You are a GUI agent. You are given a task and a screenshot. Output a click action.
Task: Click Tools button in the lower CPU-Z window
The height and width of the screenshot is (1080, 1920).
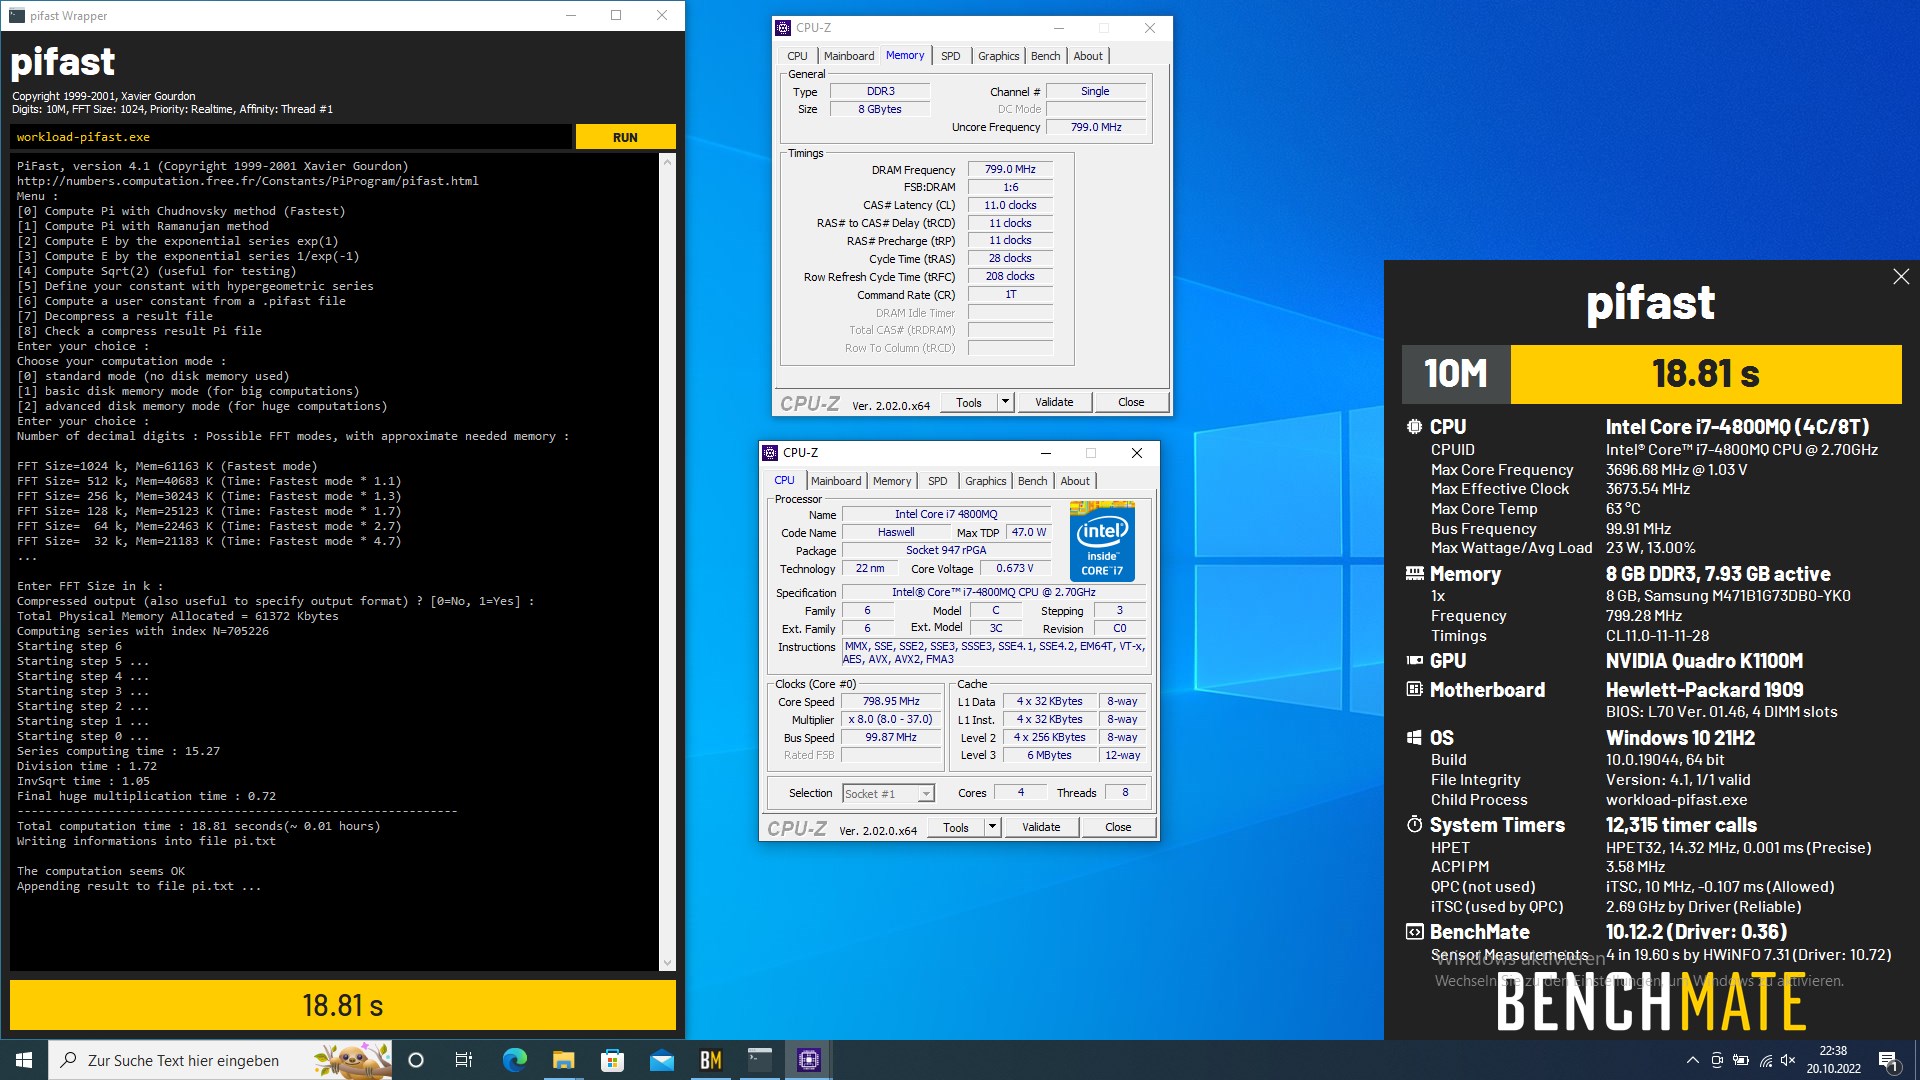[x=956, y=827]
